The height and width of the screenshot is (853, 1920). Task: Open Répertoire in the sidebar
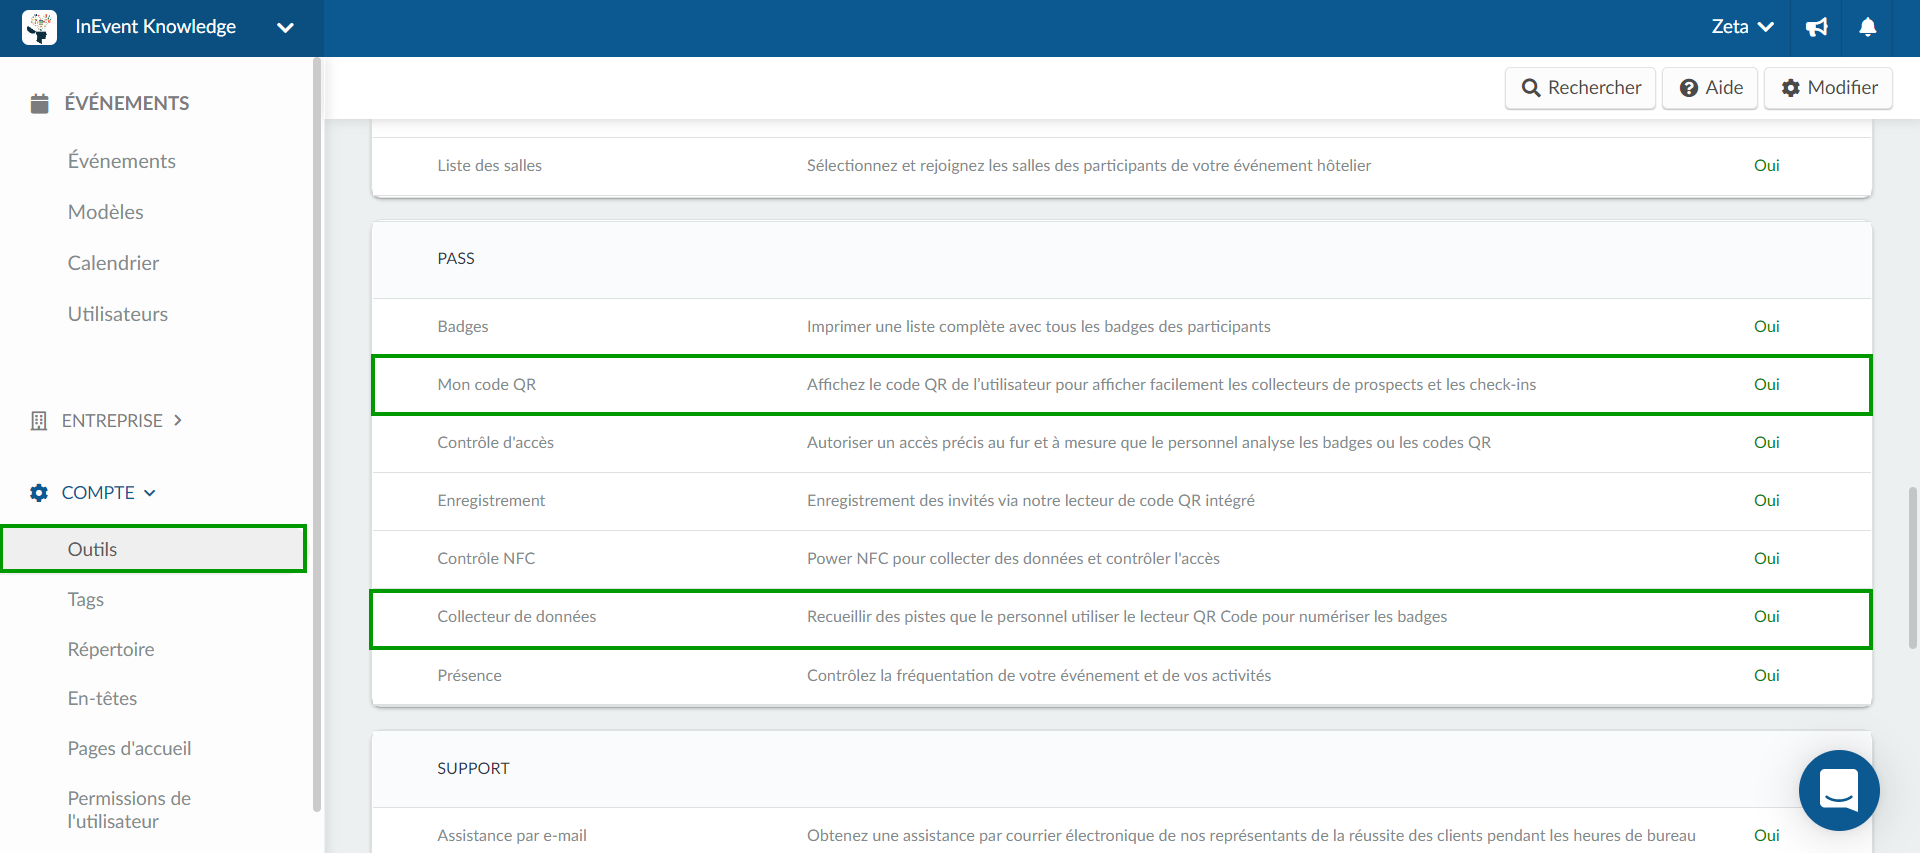(111, 649)
